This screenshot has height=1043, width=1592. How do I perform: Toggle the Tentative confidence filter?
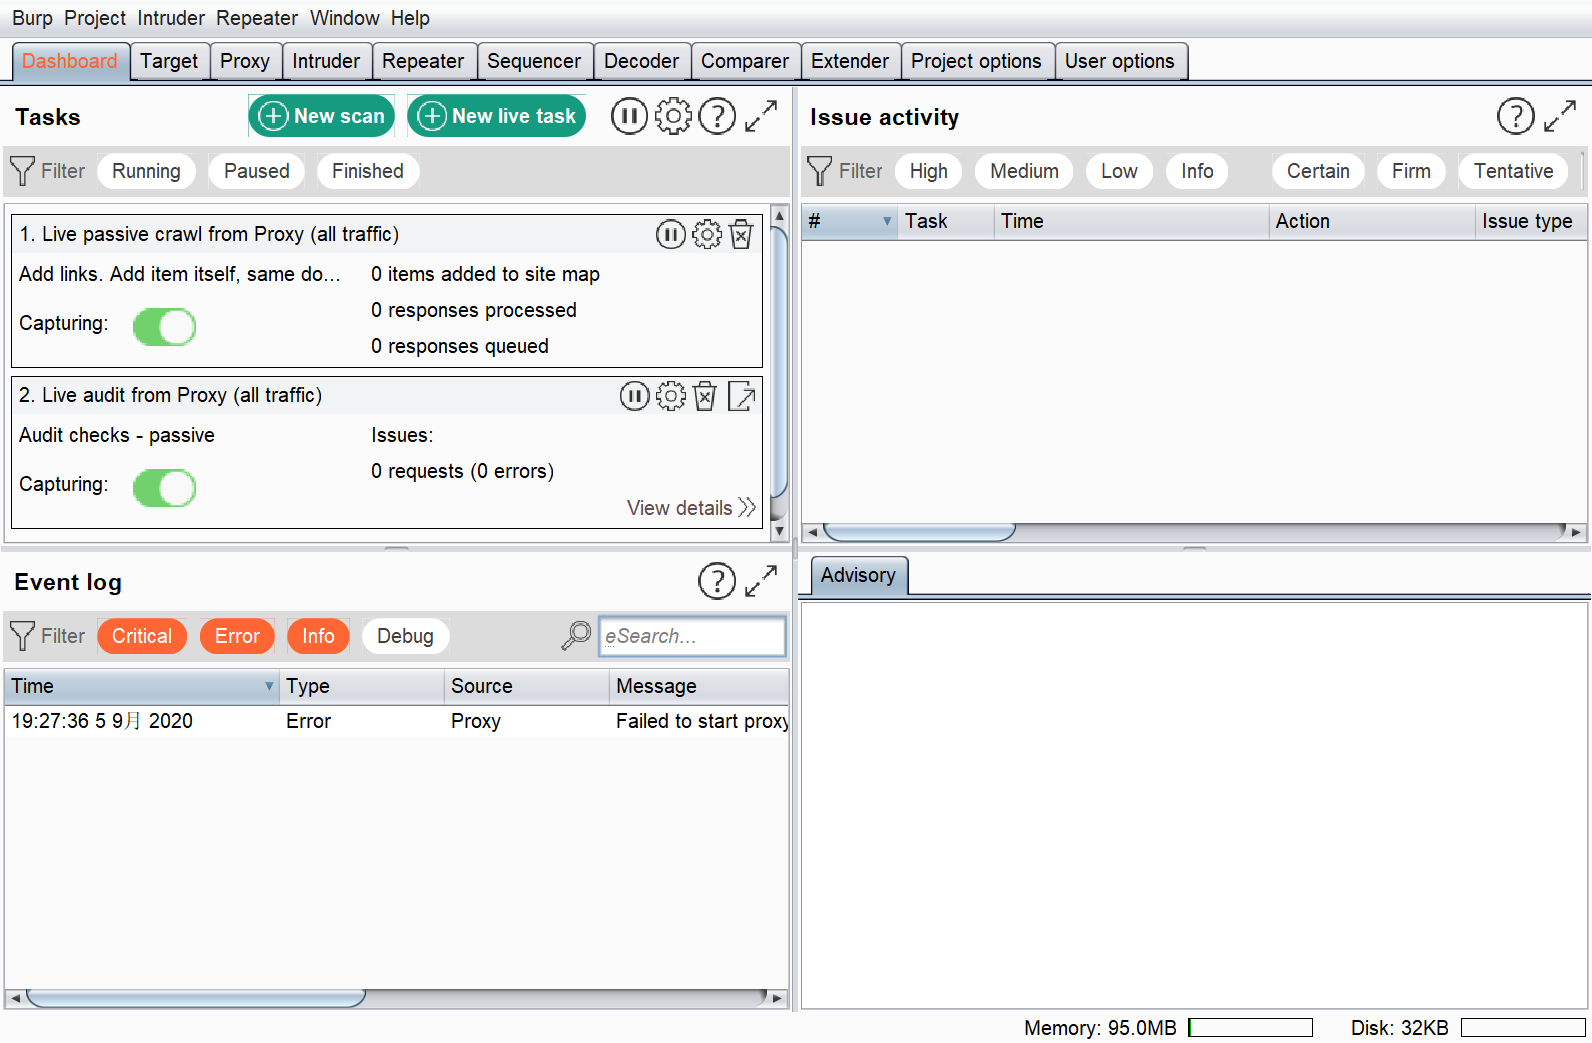pos(1514,171)
